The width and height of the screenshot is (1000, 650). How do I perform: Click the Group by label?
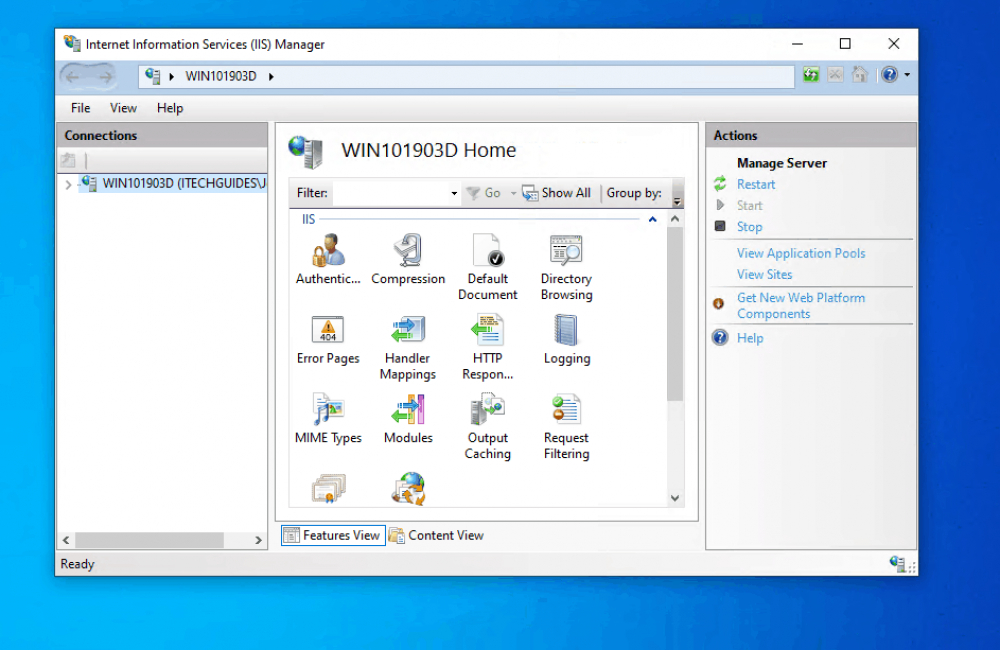click(x=634, y=193)
